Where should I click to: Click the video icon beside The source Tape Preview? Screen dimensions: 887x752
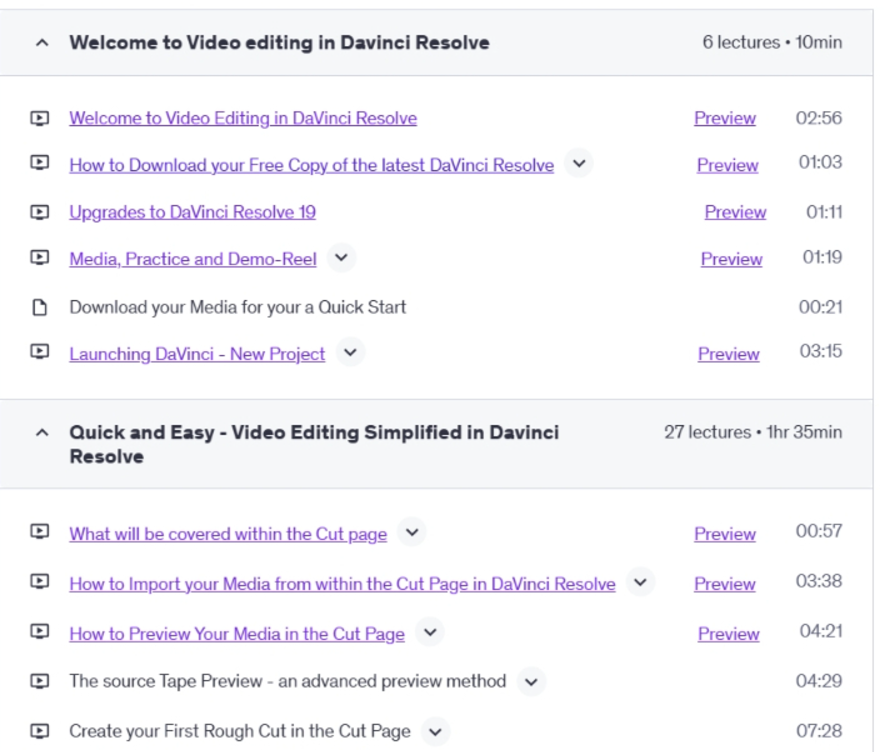tap(40, 681)
